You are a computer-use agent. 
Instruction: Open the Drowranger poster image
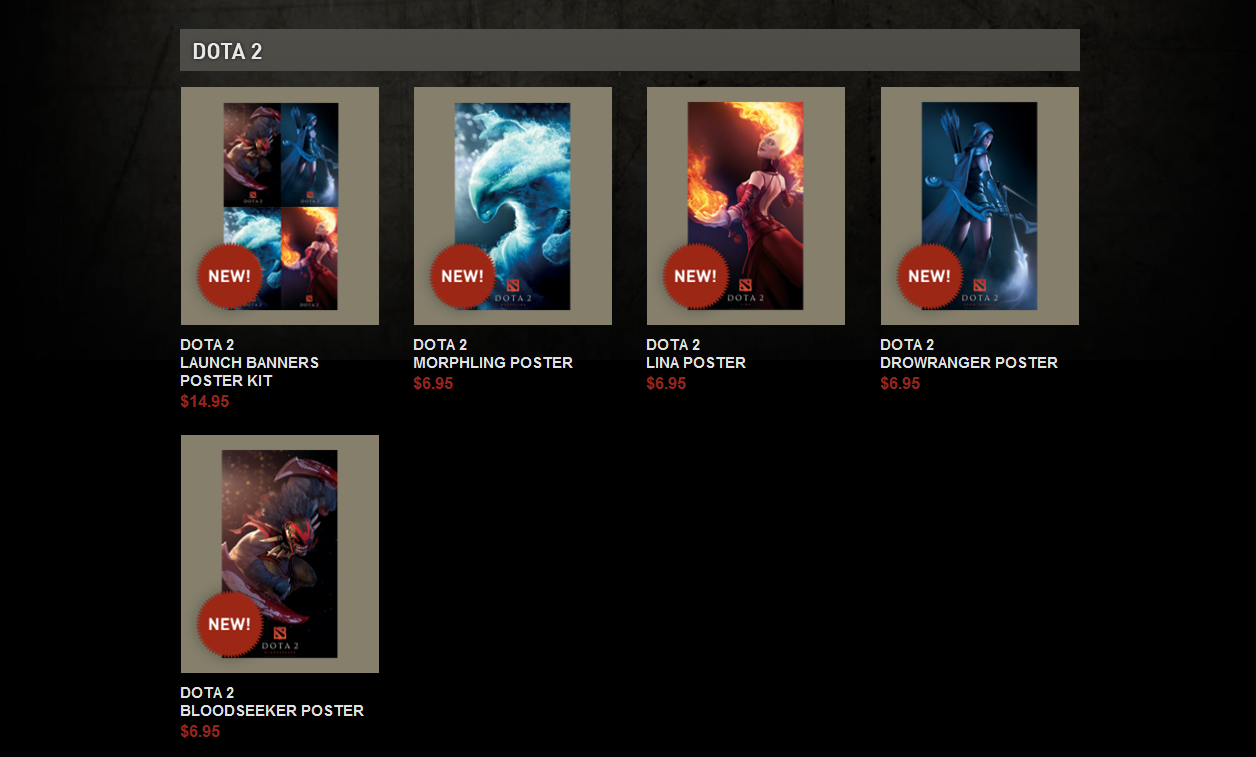(x=980, y=206)
